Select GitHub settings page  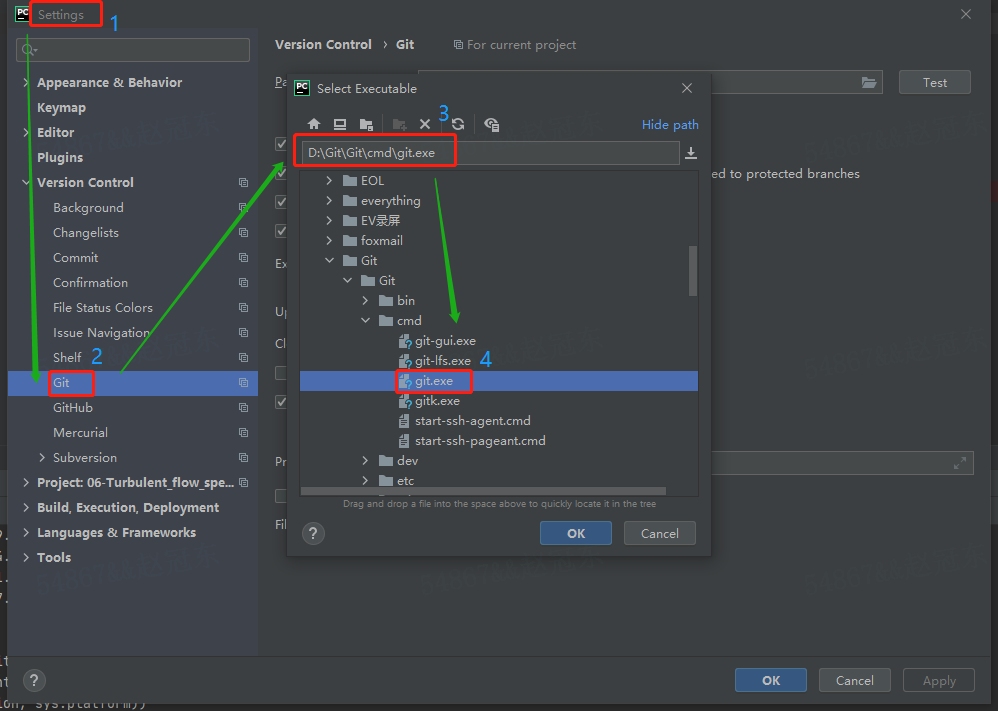(x=73, y=407)
